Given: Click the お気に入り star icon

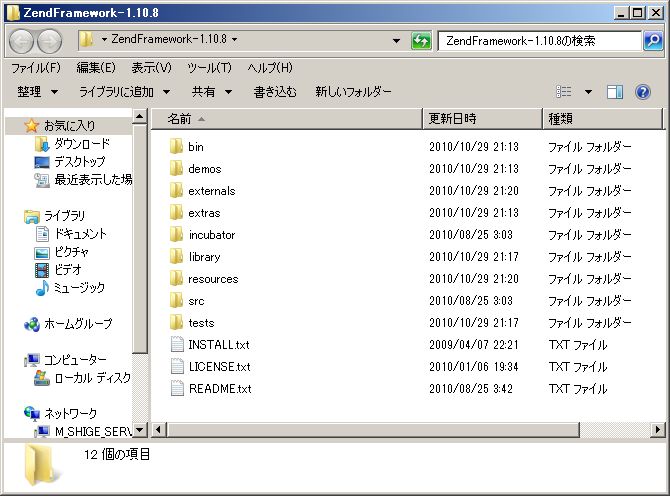Looking at the screenshot, I should 31,126.
